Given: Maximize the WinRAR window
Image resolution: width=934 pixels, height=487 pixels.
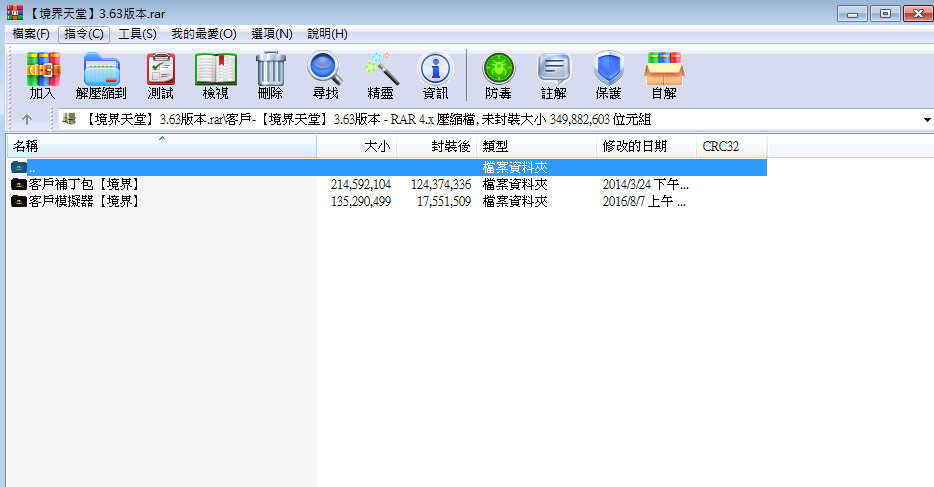Looking at the screenshot, I should pyautogui.click(x=885, y=14).
